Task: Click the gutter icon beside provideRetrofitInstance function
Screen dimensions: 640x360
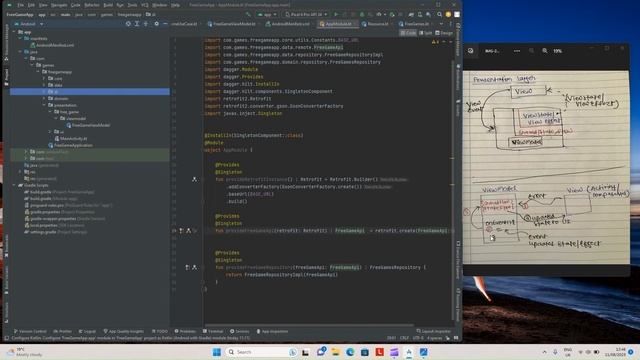Action: tap(194, 179)
